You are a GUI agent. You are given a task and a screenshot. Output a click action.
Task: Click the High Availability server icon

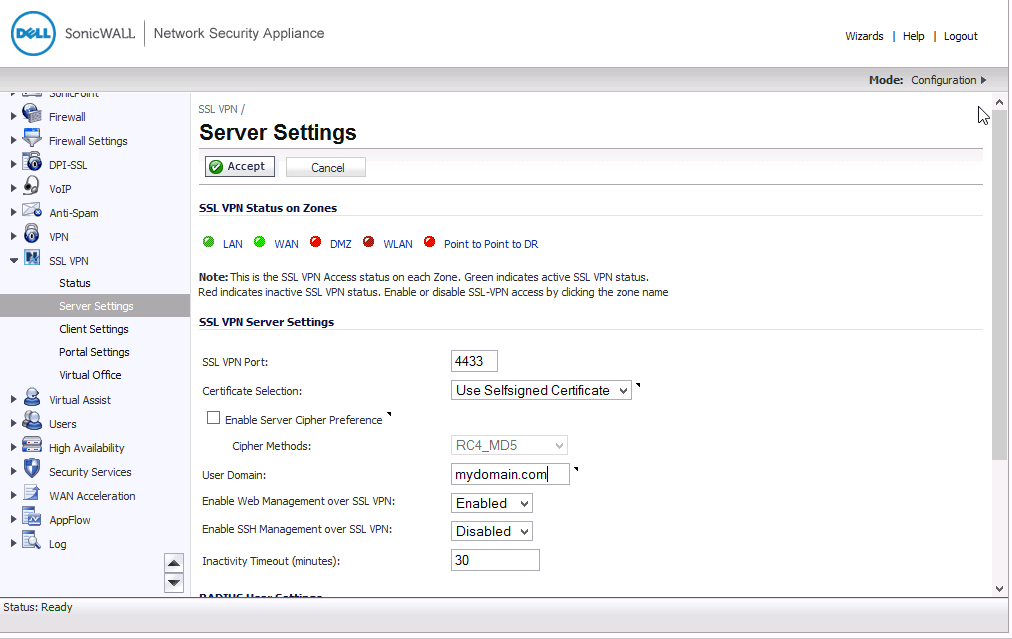[x=32, y=445]
